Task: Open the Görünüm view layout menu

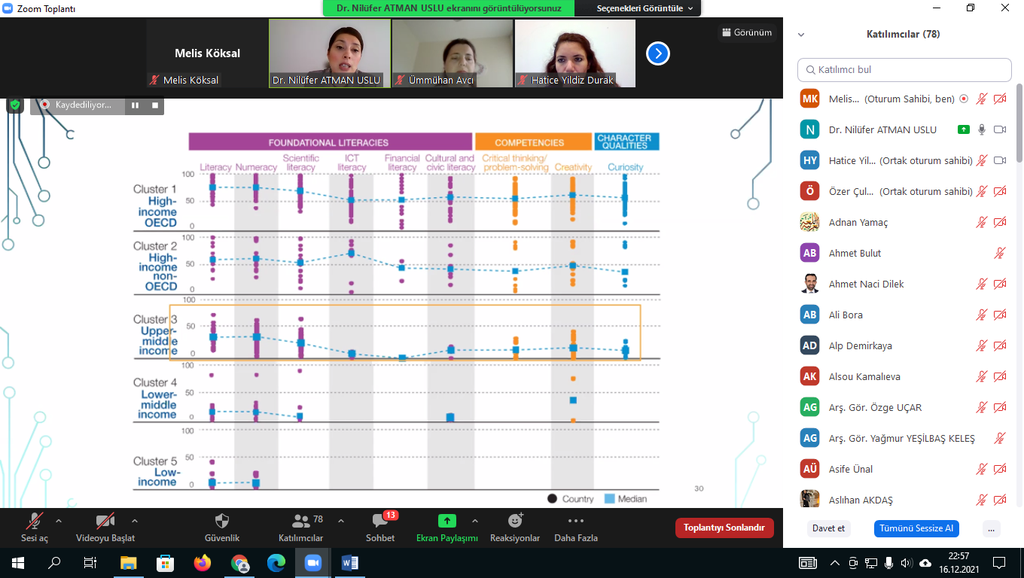Action: tap(746, 32)
